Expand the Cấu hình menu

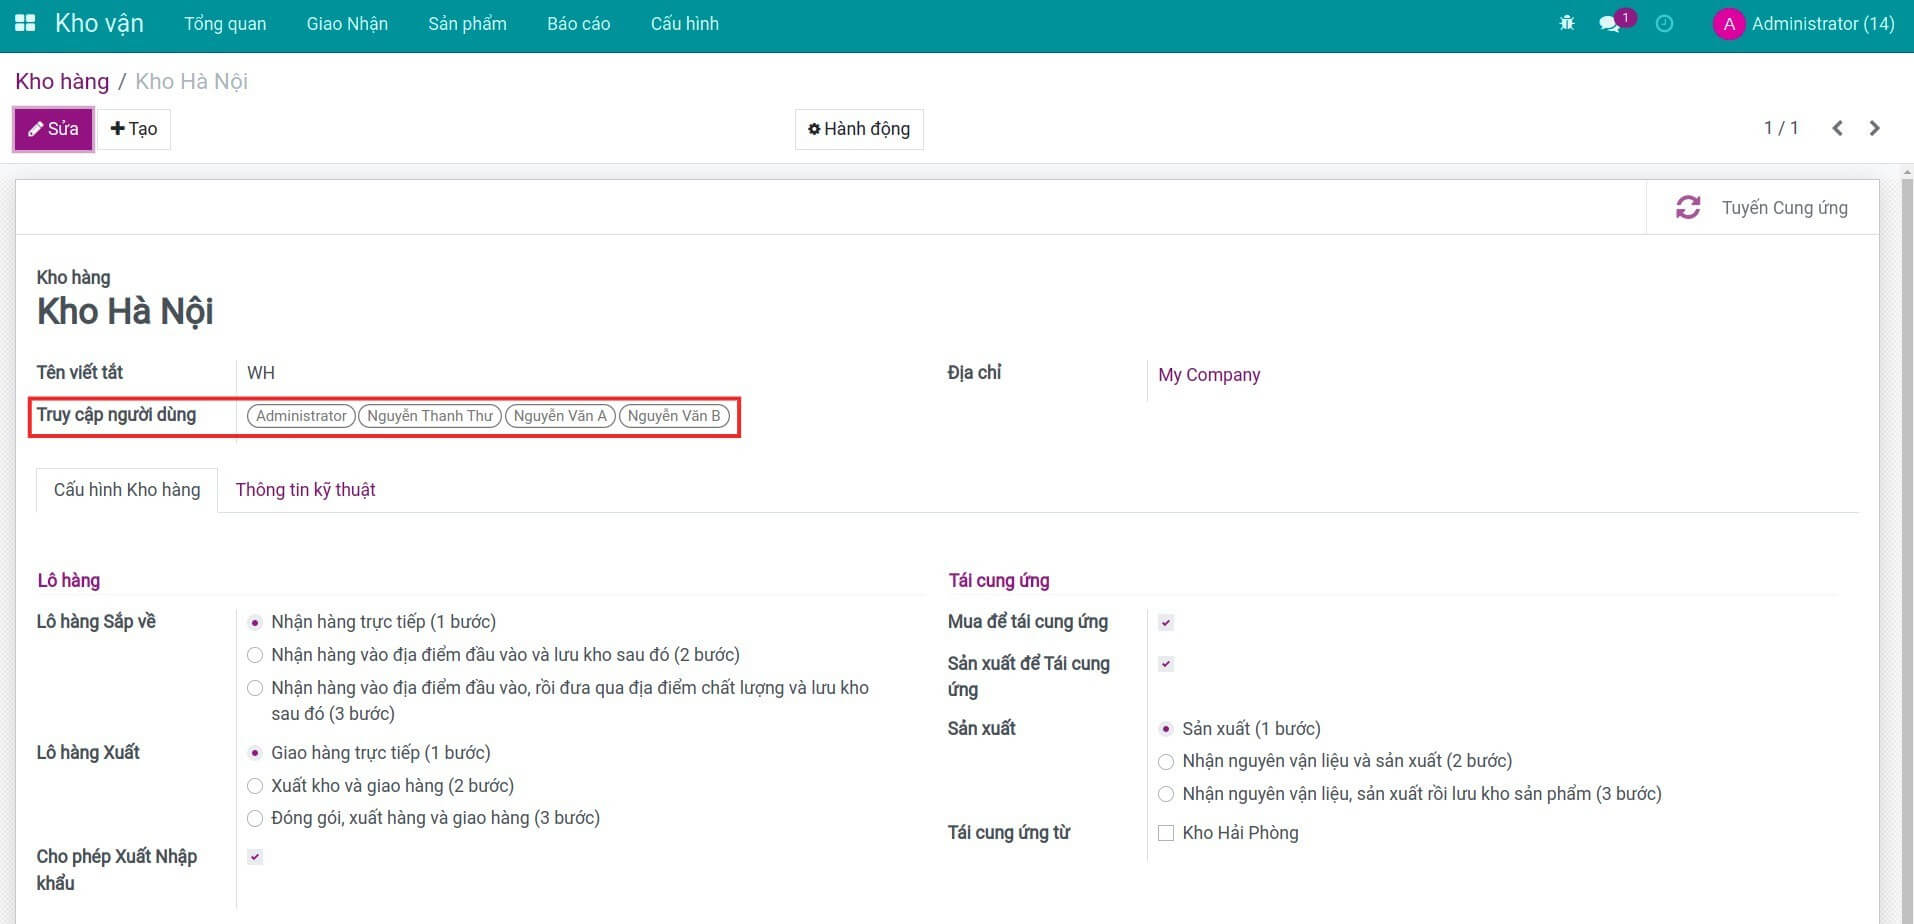684,24
